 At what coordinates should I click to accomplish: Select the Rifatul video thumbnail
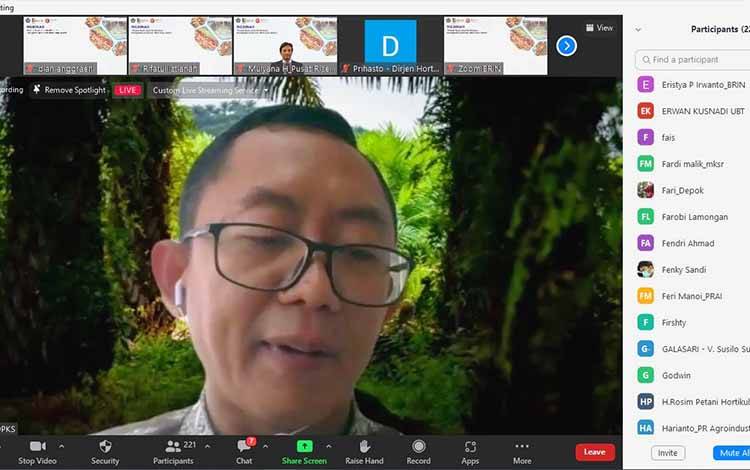point(180,46)
